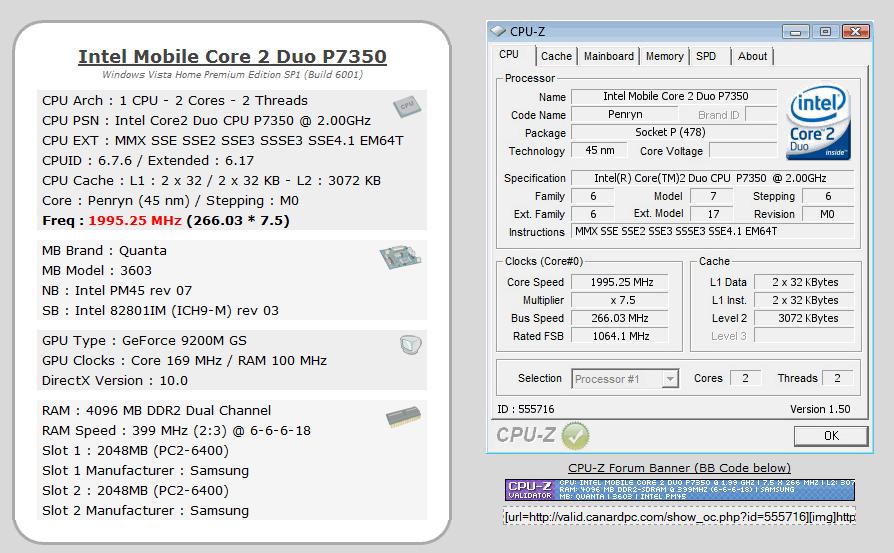Image resolution: width=894 pixels, height=553 pixels.
Task: Click the CPU chip icon
Action: tap(407, 107)
